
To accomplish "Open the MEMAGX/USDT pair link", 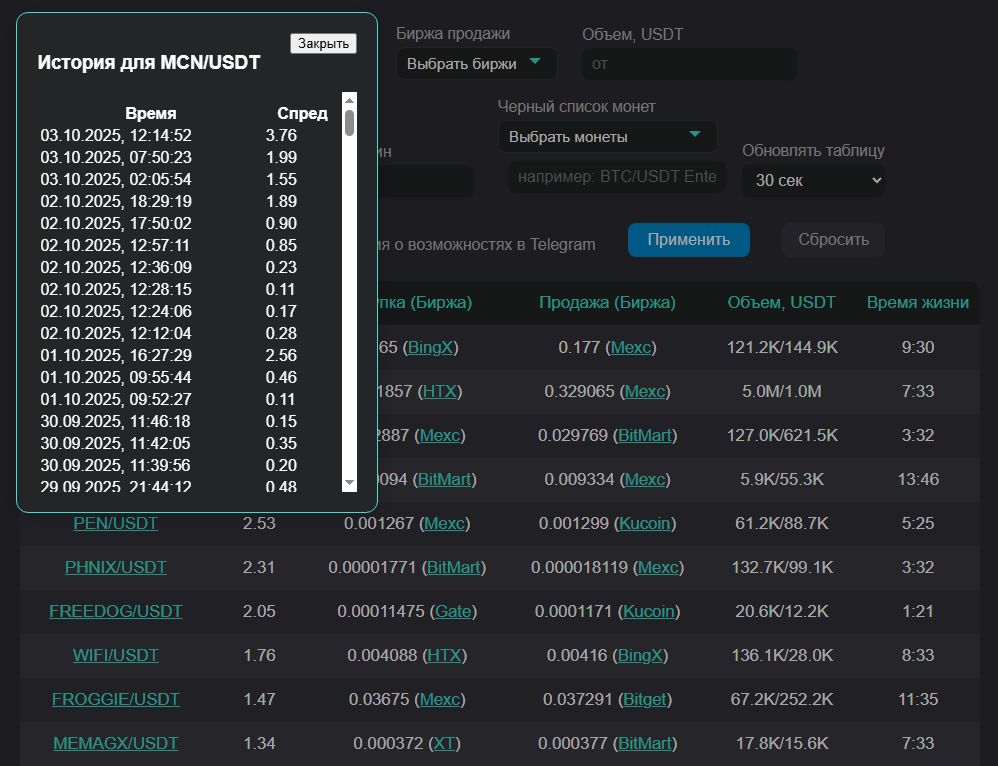I will (x=115, y=743).
